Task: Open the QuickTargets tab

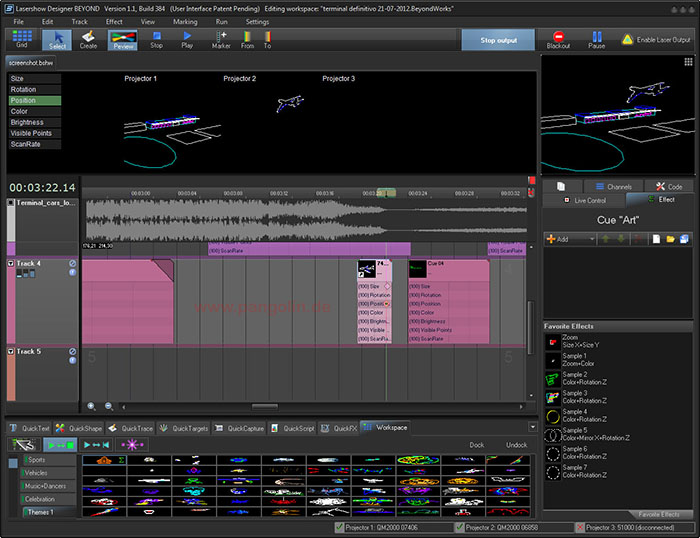Action: (183, 428)
